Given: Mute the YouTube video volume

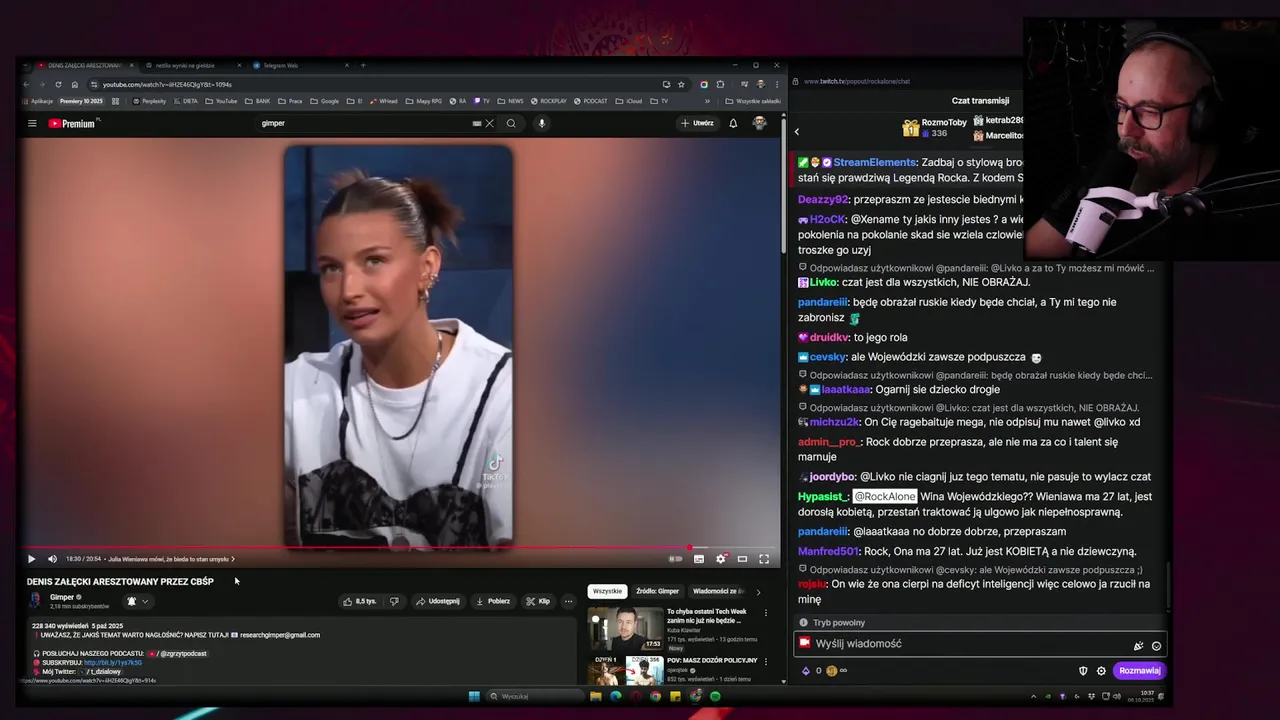Looking at the screenshot, I should point(52,559).
